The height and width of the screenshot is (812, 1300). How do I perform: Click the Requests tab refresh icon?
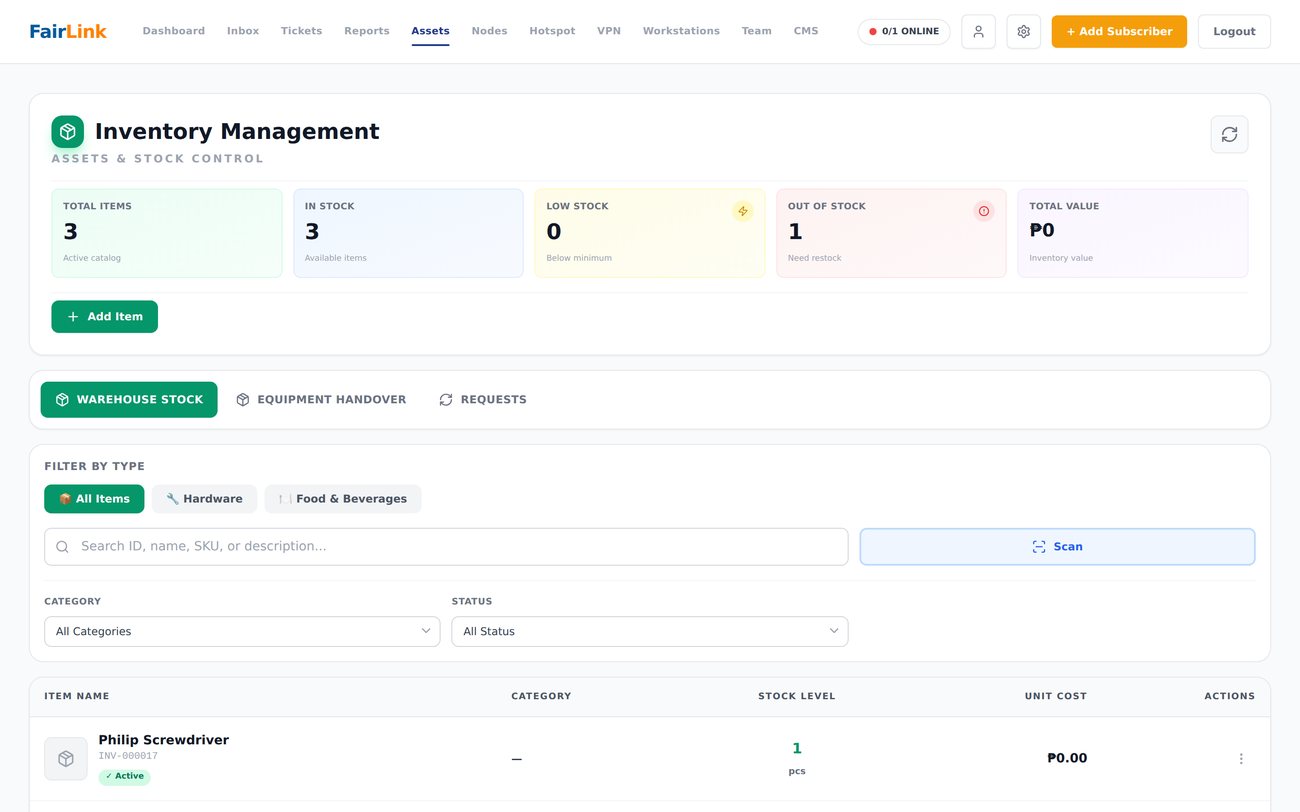[446, 400]
